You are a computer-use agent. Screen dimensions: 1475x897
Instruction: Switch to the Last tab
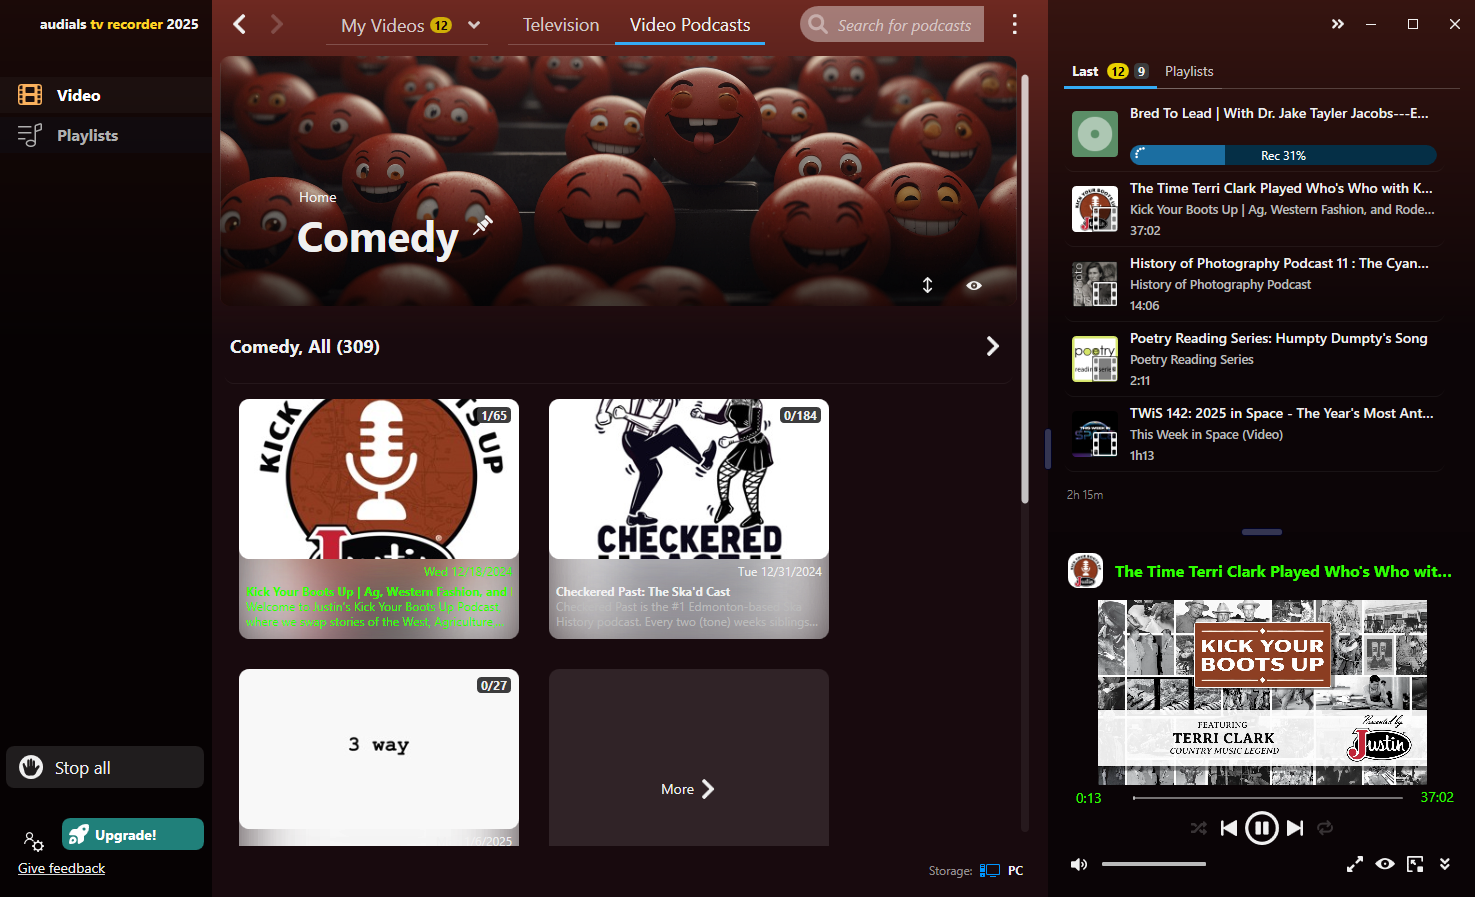point(1085,71)
